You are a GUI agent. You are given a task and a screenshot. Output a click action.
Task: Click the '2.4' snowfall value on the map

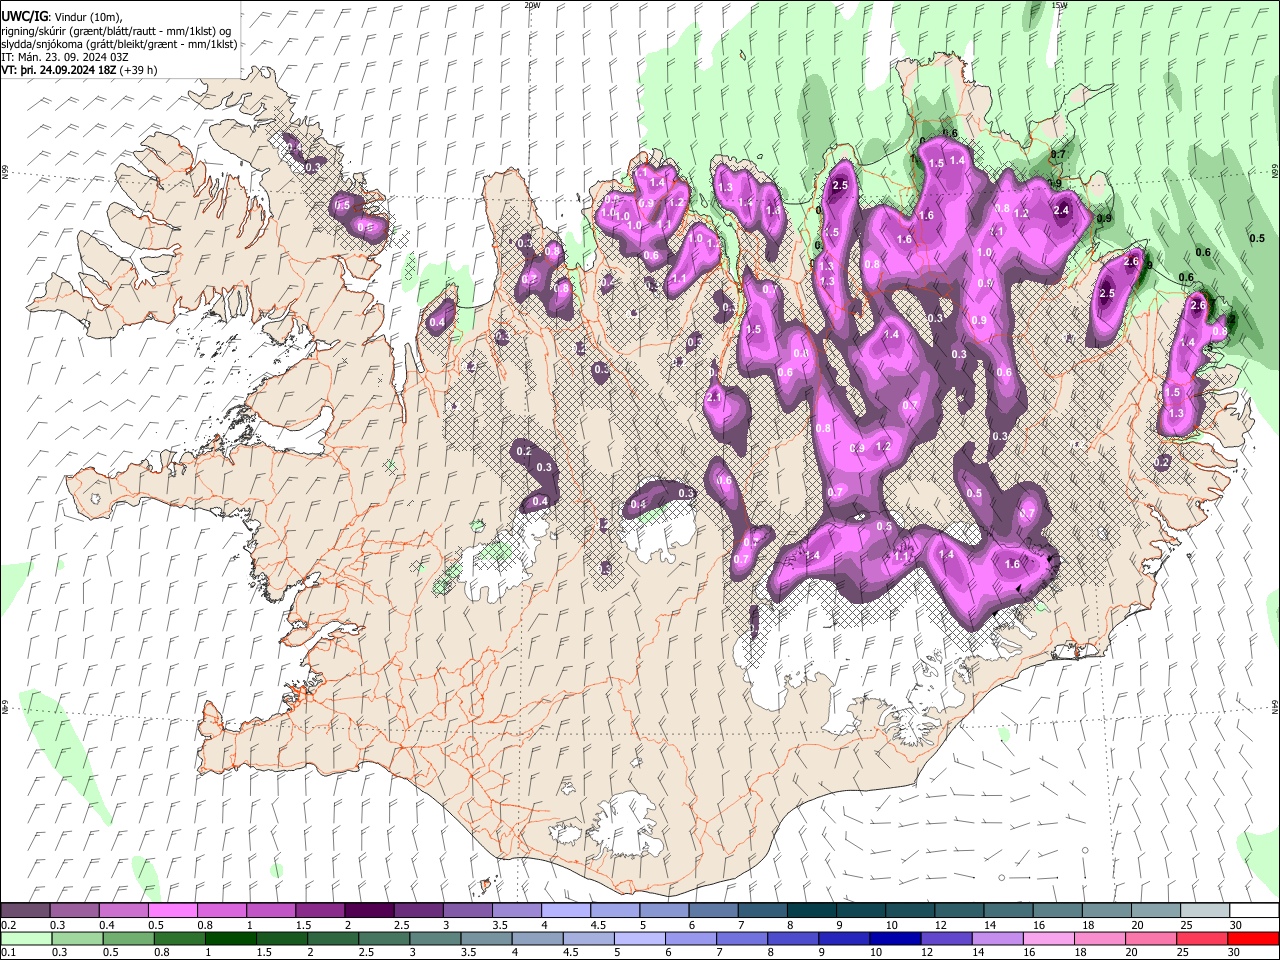pos(1061,210)
